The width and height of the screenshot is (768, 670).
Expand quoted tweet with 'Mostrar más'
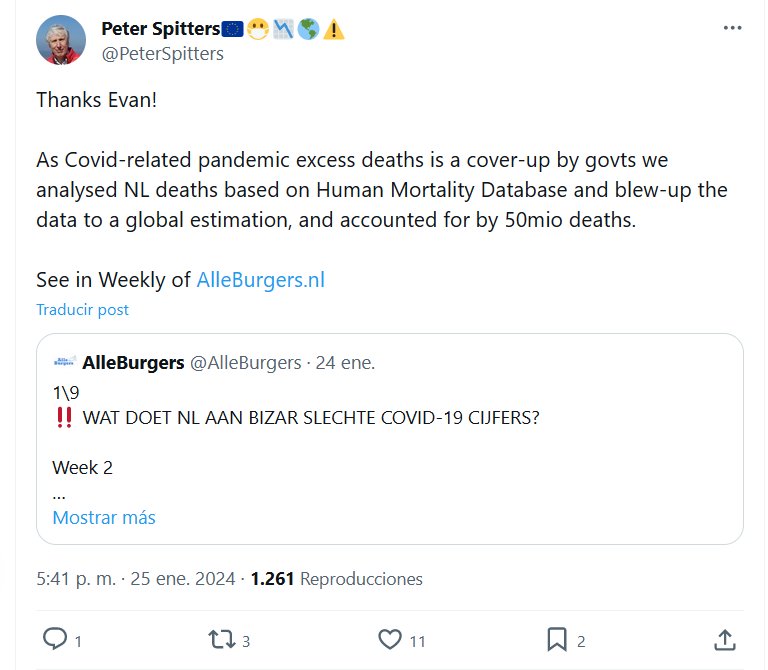104,517
